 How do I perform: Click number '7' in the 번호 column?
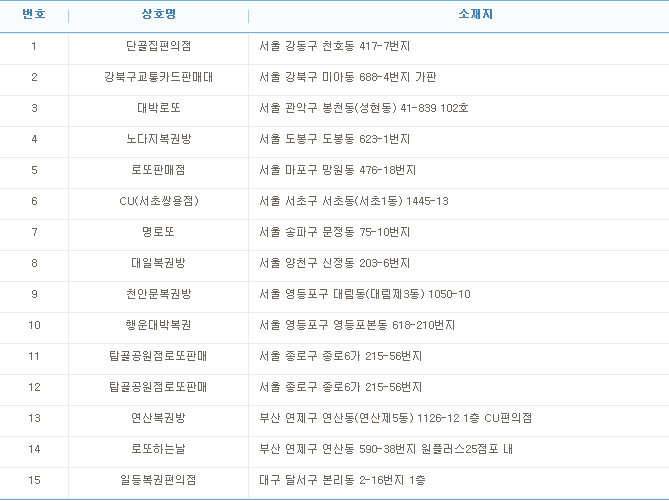(x=34, y=232)
